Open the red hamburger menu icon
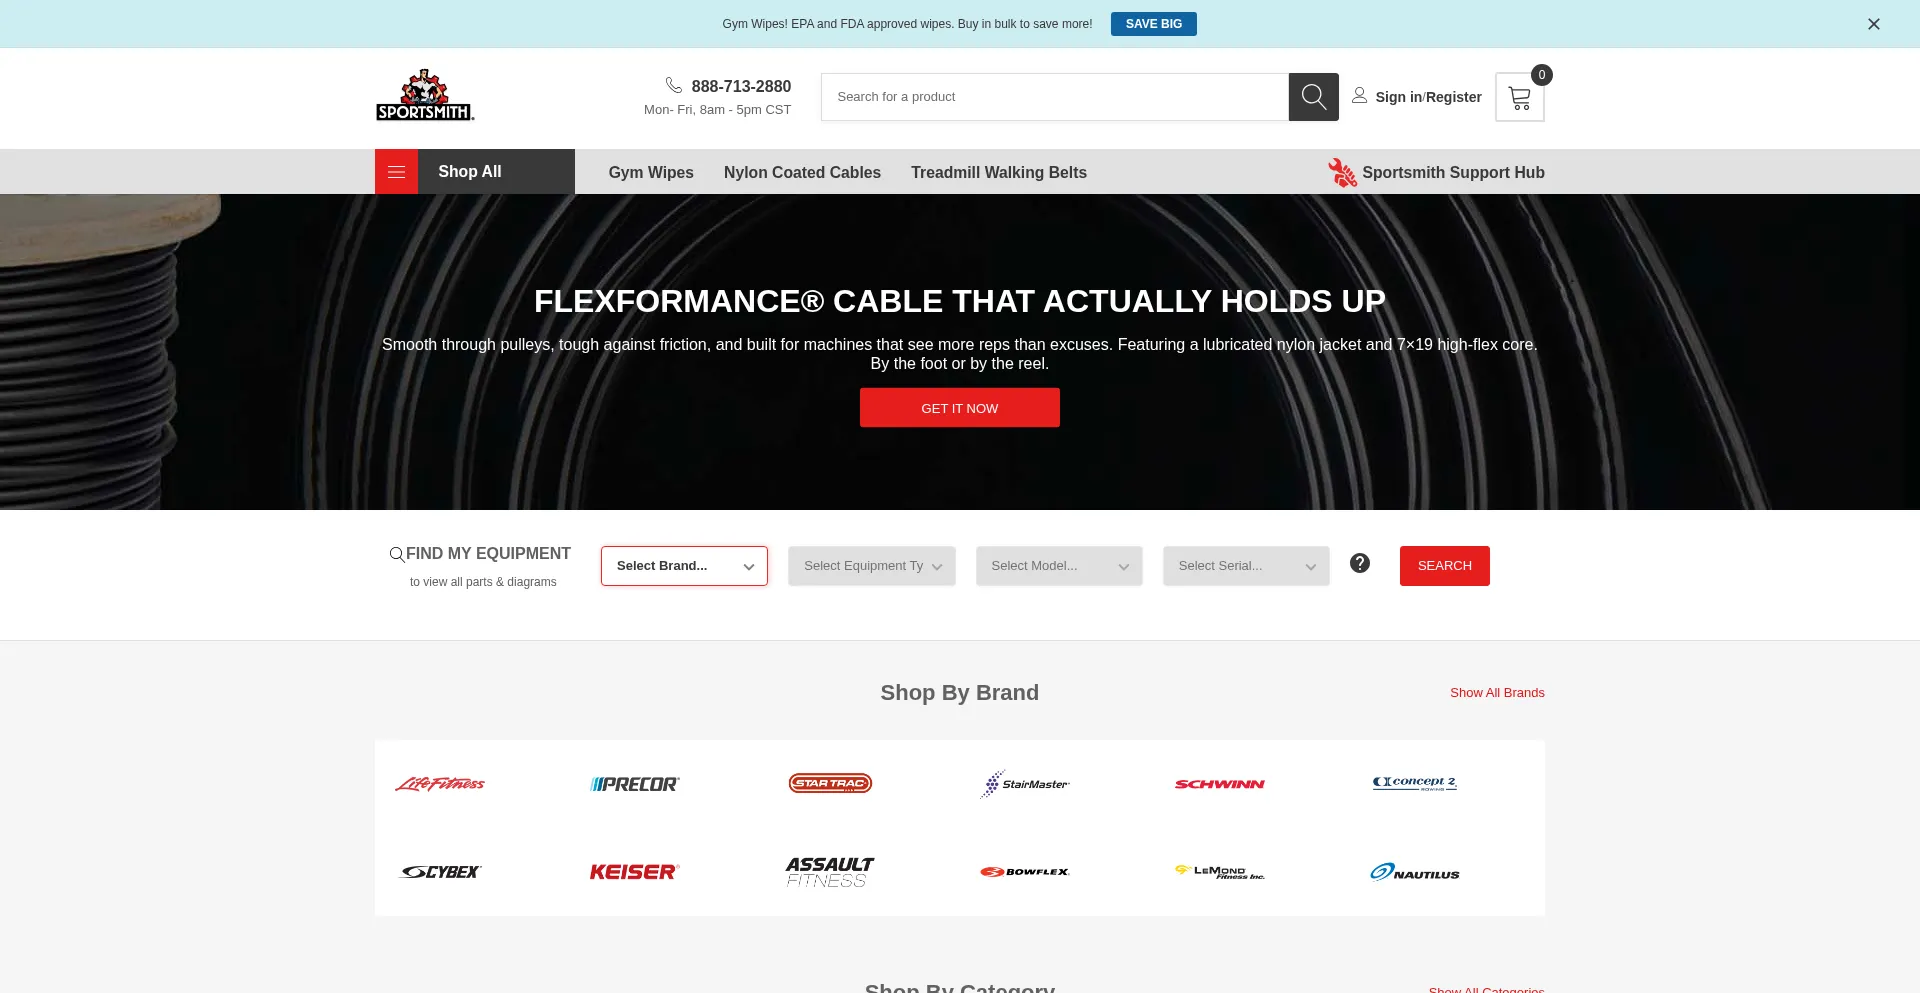This screenshot has height=993, width=1920. (396, 172)
